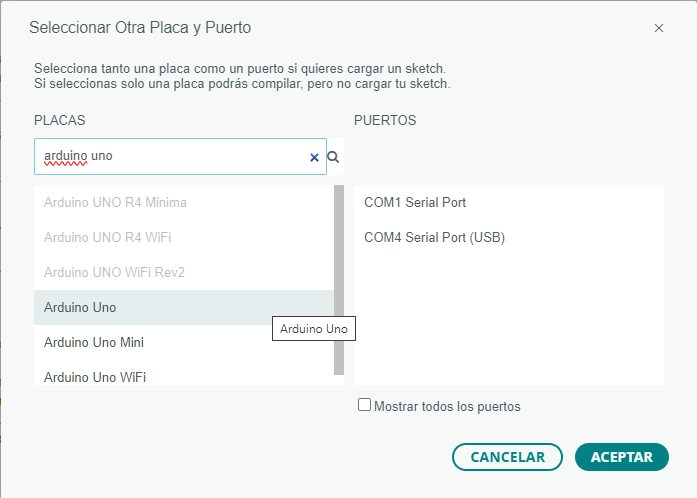Clear the board search text

[x=314, y=157]
